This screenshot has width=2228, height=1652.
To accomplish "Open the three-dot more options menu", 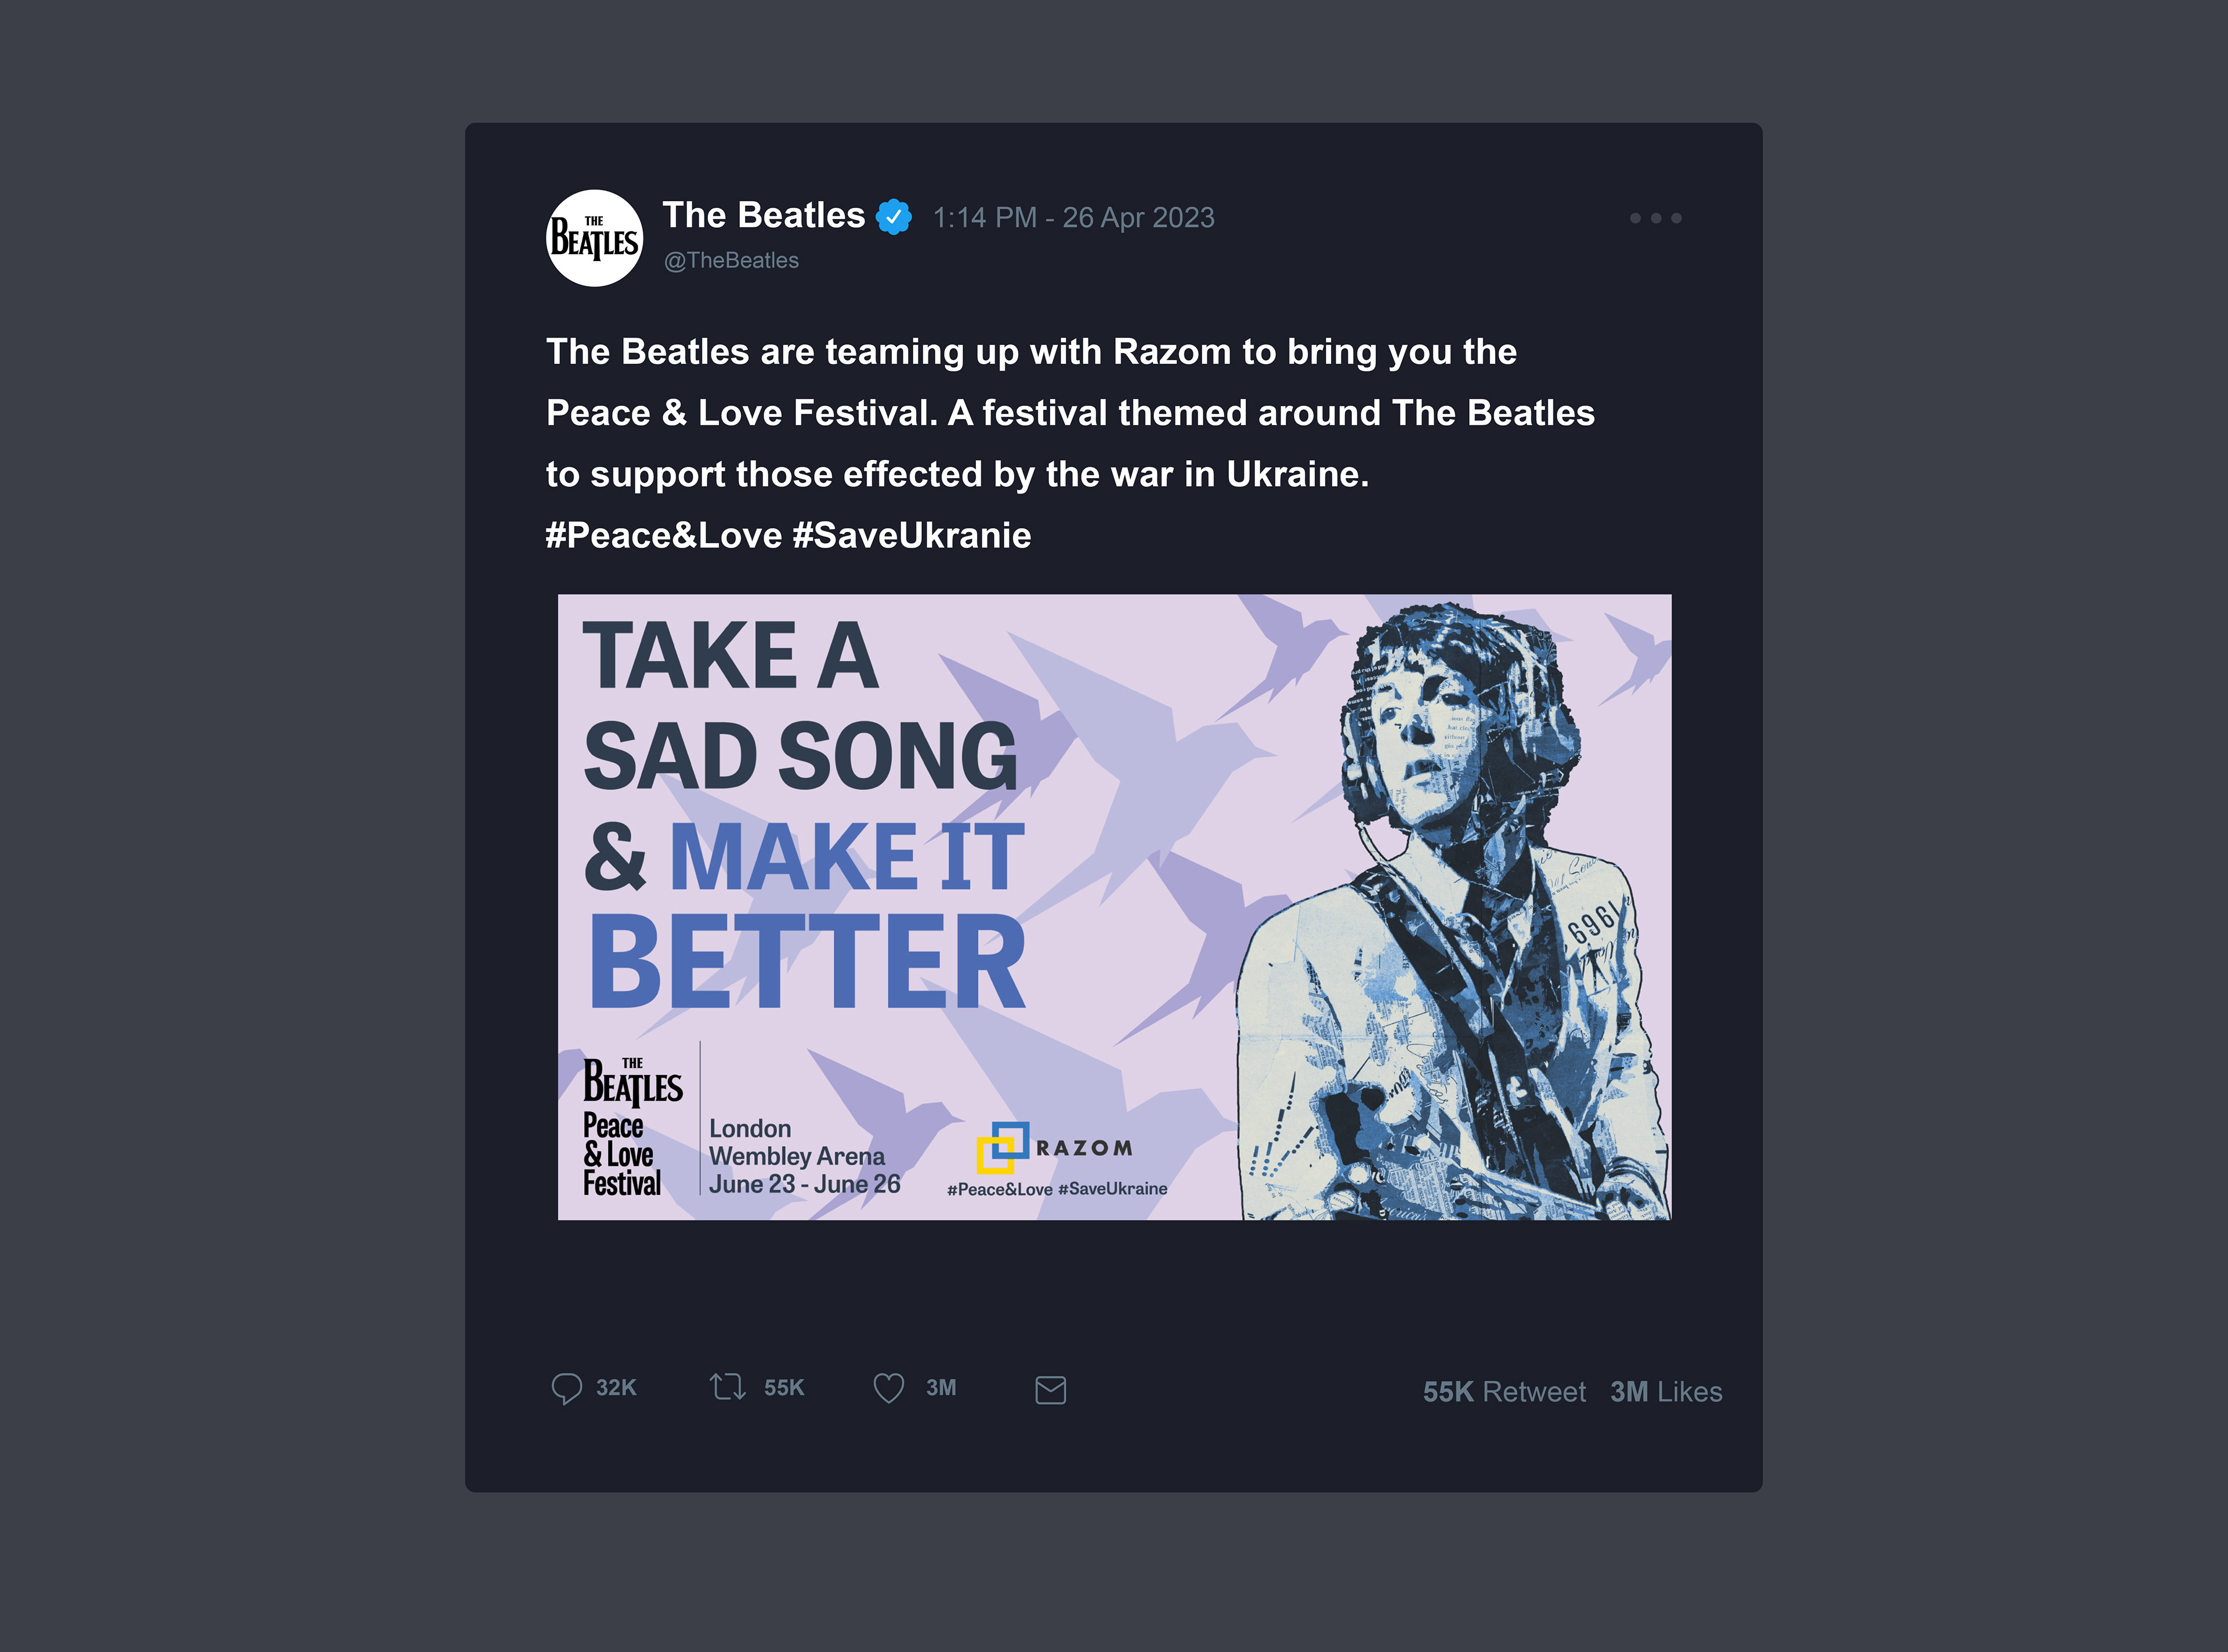I will [x=1655, y=218].
